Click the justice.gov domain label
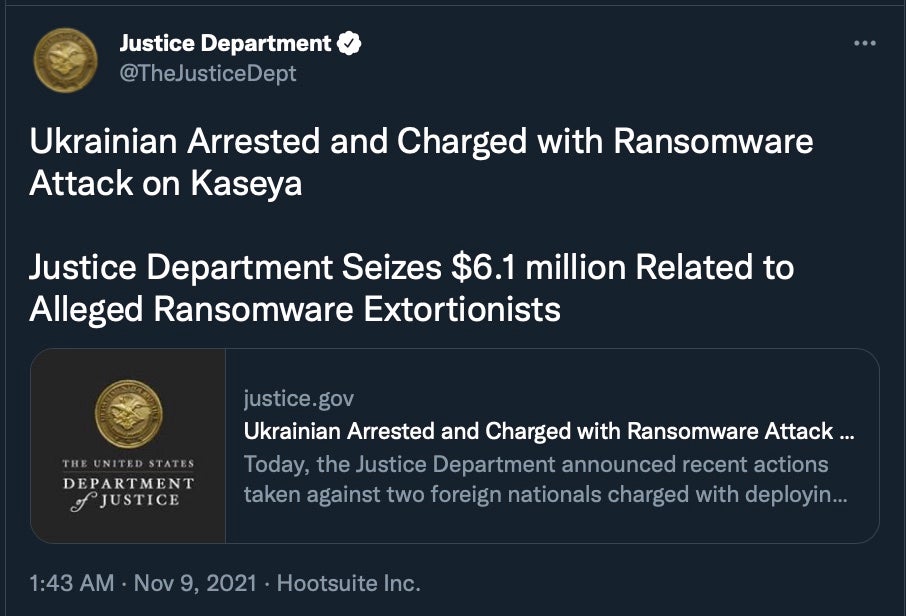The height and width of the screenshot is (616, 906). (299, 400)
